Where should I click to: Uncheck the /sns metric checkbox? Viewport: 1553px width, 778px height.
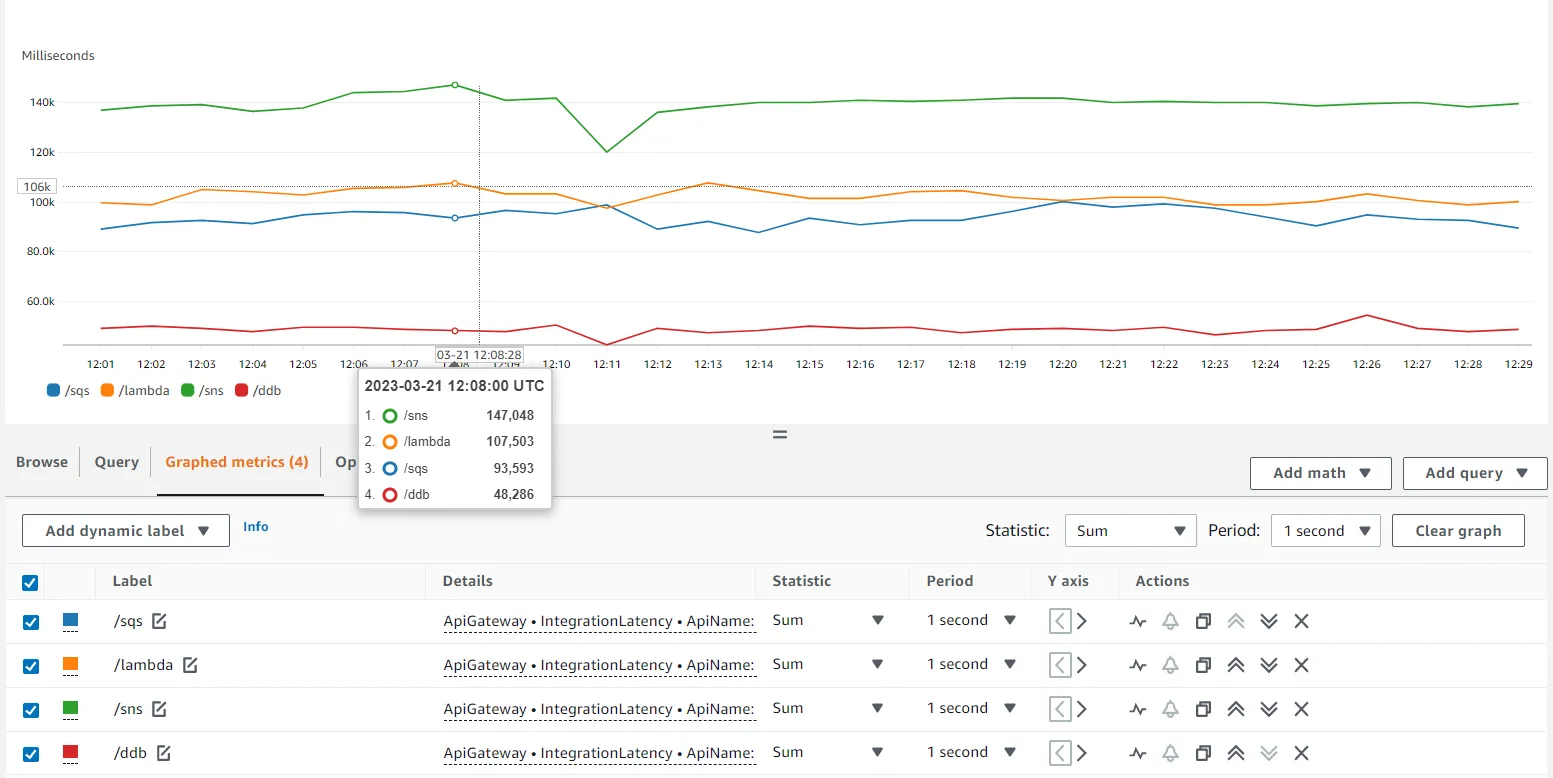pos(30,710)
